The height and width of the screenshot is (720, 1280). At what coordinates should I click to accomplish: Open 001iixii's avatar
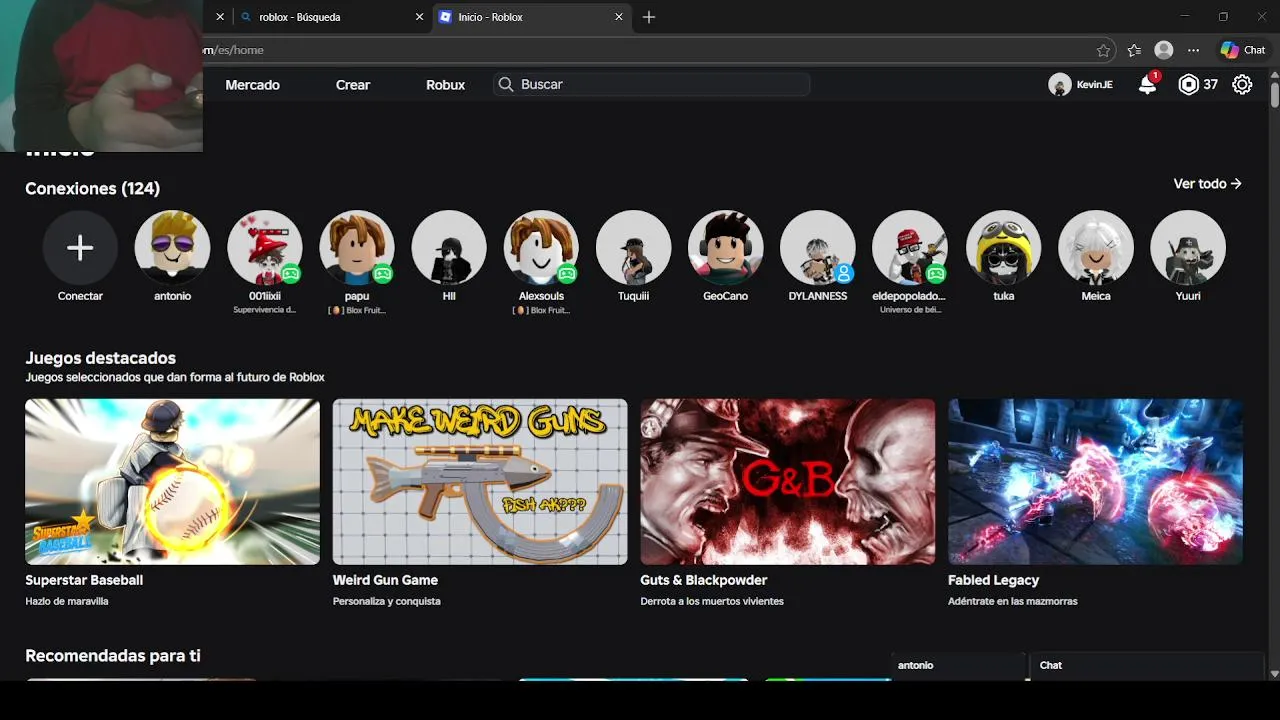265,248
